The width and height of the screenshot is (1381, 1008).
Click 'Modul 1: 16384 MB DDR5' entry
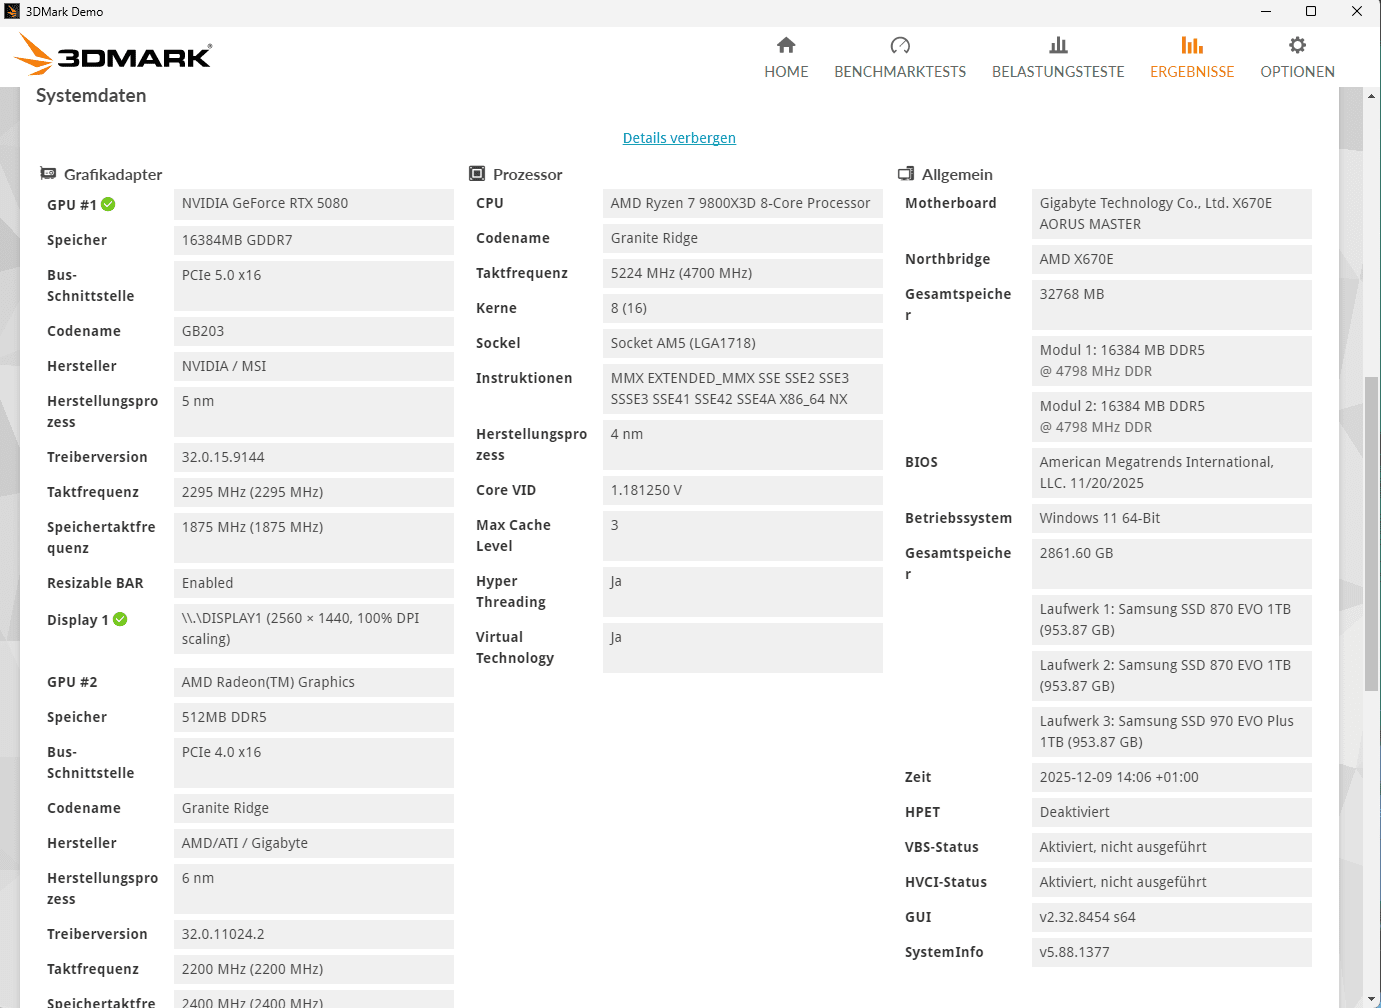point(1172,361)
